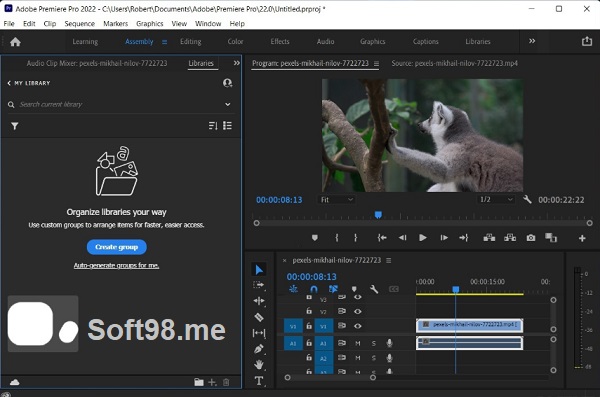Viewport: 600px width, 397px height.
Task: Toggle insert sequences as nests icon
Action: (x=293, y=289)
